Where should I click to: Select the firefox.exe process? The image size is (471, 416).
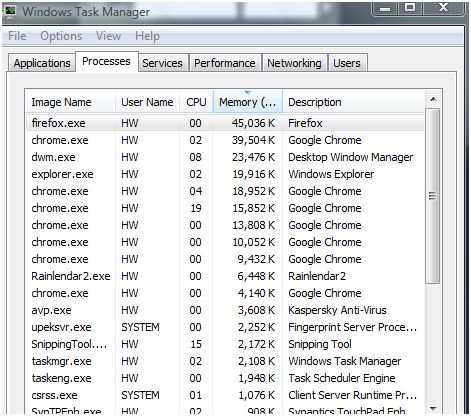coord(225,123)
